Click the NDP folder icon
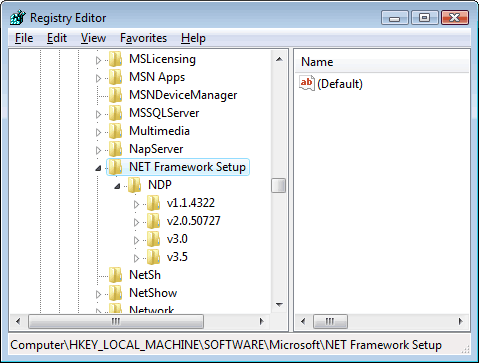Screen dimensions: 479x363 (x=134, y=185)
